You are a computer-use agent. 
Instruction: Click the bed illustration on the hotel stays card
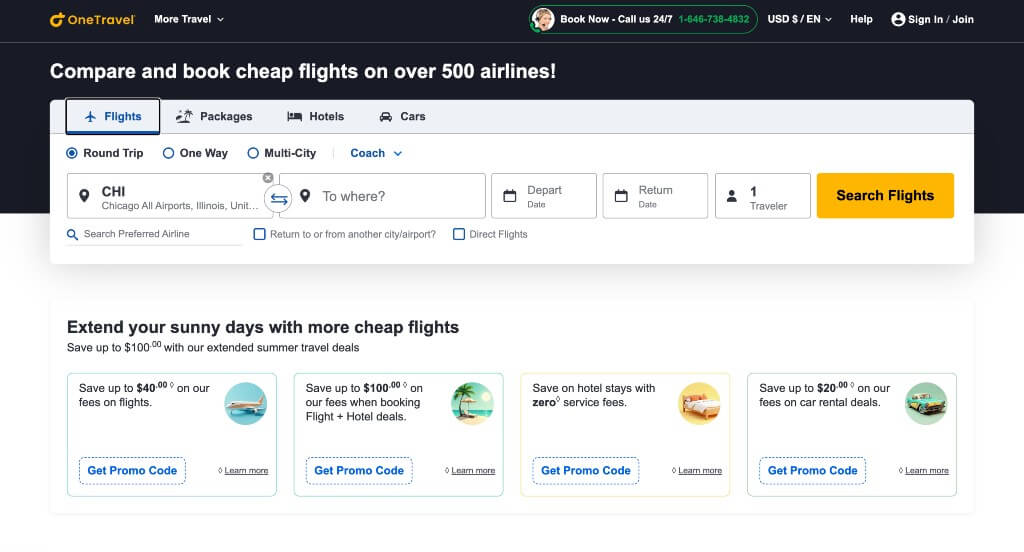click(x=699, y=404)
